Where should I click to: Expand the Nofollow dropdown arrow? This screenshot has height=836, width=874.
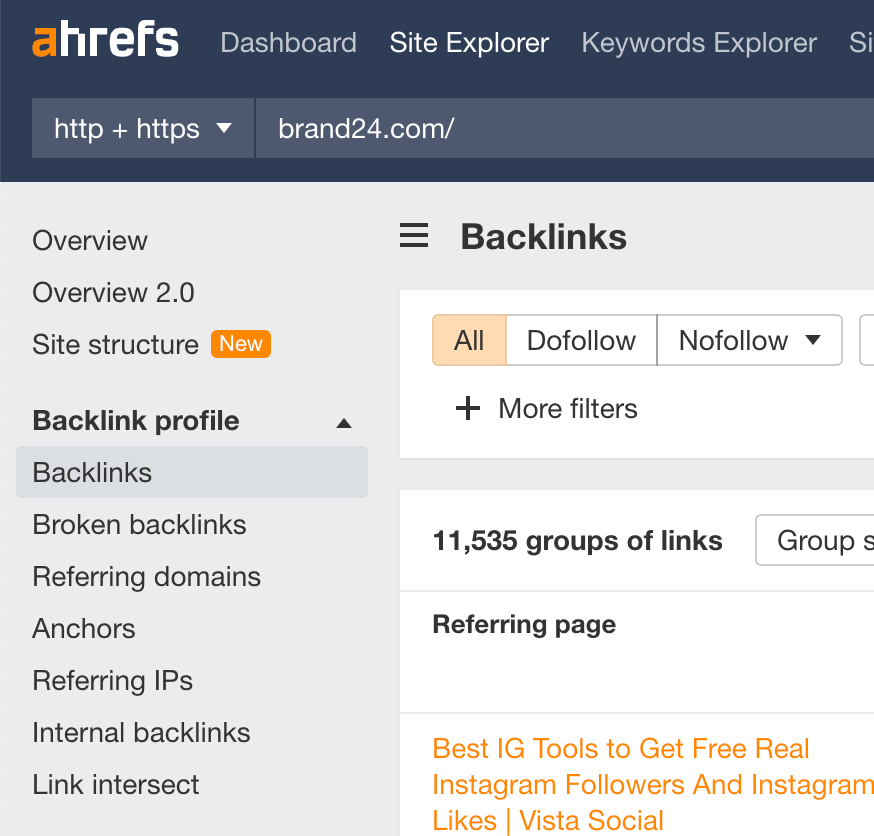point(812,340)
